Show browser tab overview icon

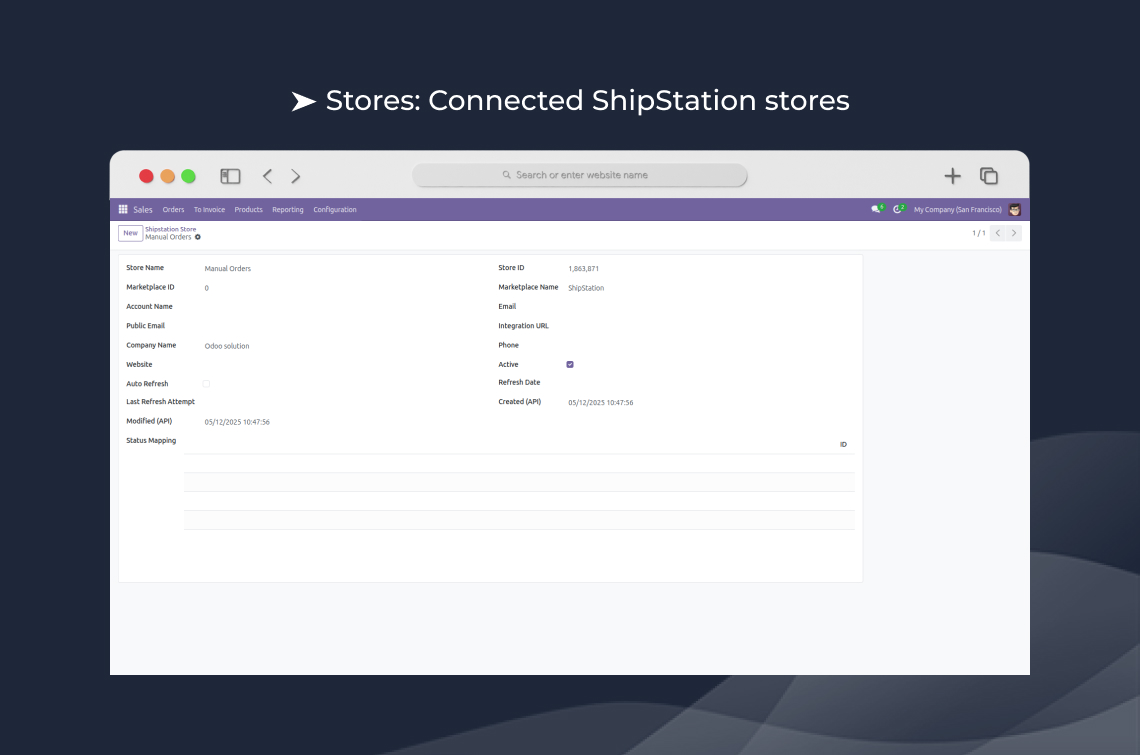[x=989, y=176]
